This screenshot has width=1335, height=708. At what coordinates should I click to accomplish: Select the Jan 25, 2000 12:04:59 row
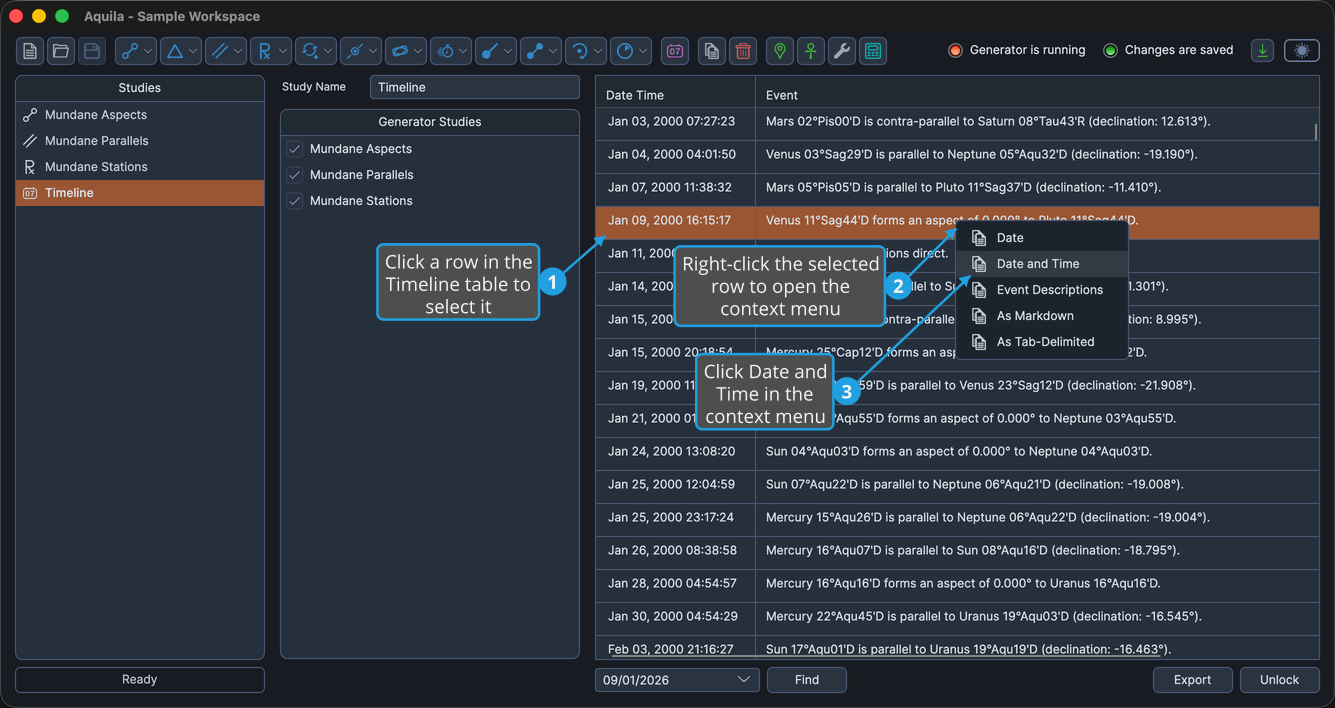tap(957, 485)
